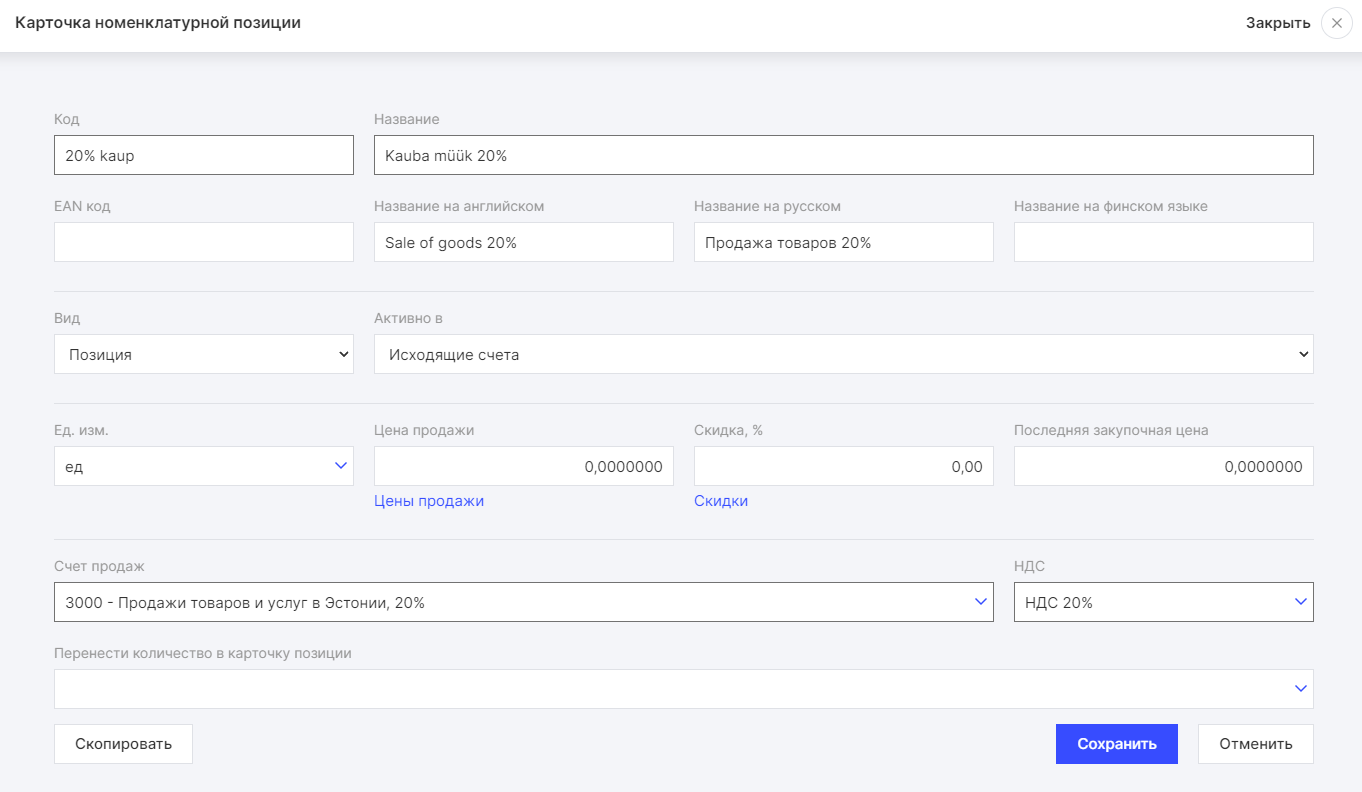Click the Название field Kauba müük 20%
This screenshot has width=1362, height=792.
(x=843, y=155)
